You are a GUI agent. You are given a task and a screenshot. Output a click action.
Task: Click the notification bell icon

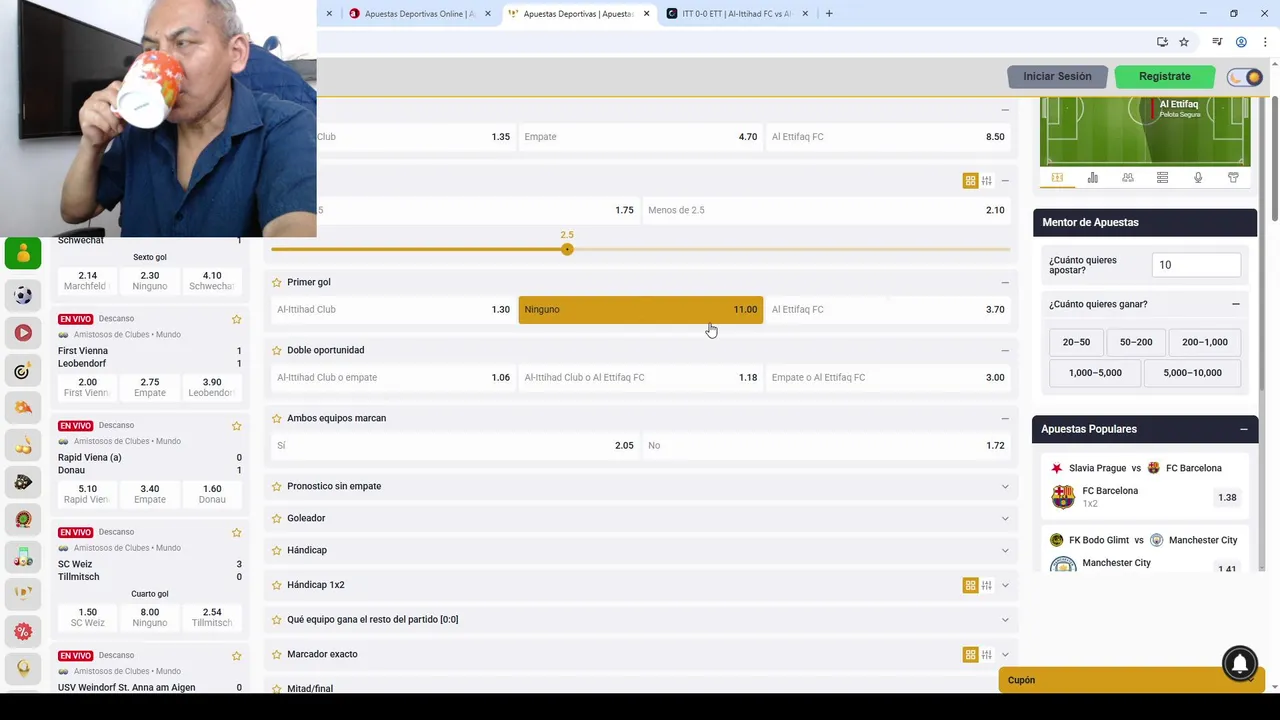point(1240,663)
